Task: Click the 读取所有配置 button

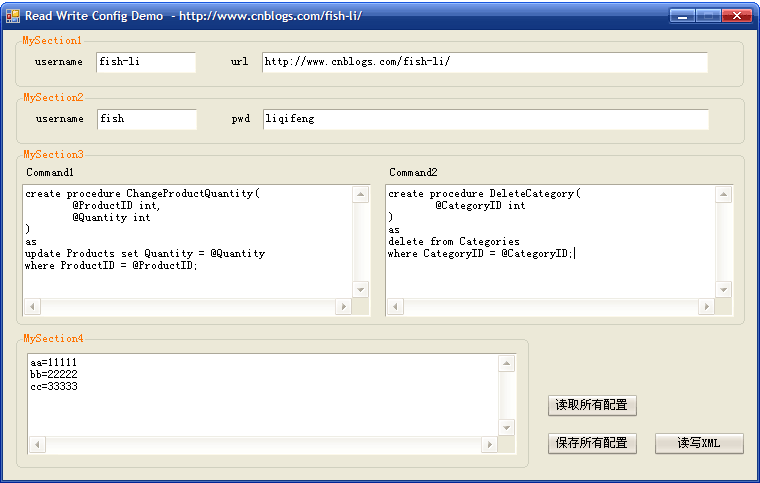Action: tap(592, 405)
